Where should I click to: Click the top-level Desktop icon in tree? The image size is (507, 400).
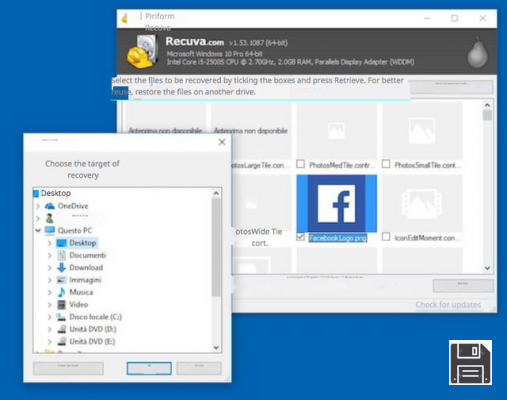coord(36,193)
